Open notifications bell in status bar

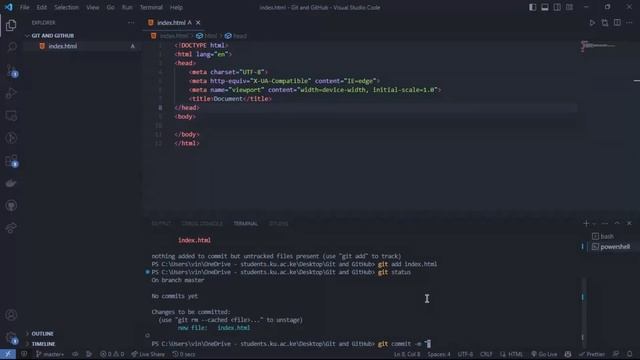tap(629, 354)
